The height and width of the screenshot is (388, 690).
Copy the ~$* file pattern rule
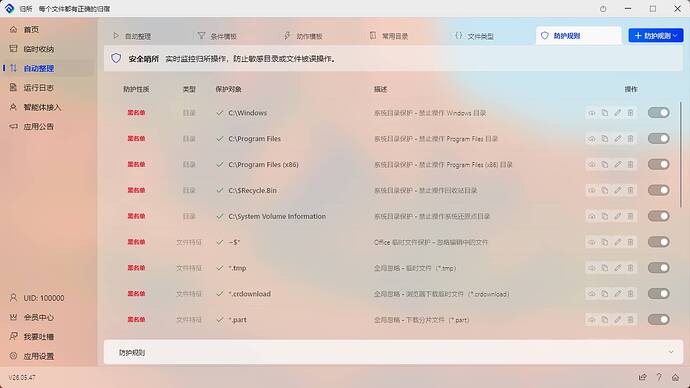(x=605, y=242)
